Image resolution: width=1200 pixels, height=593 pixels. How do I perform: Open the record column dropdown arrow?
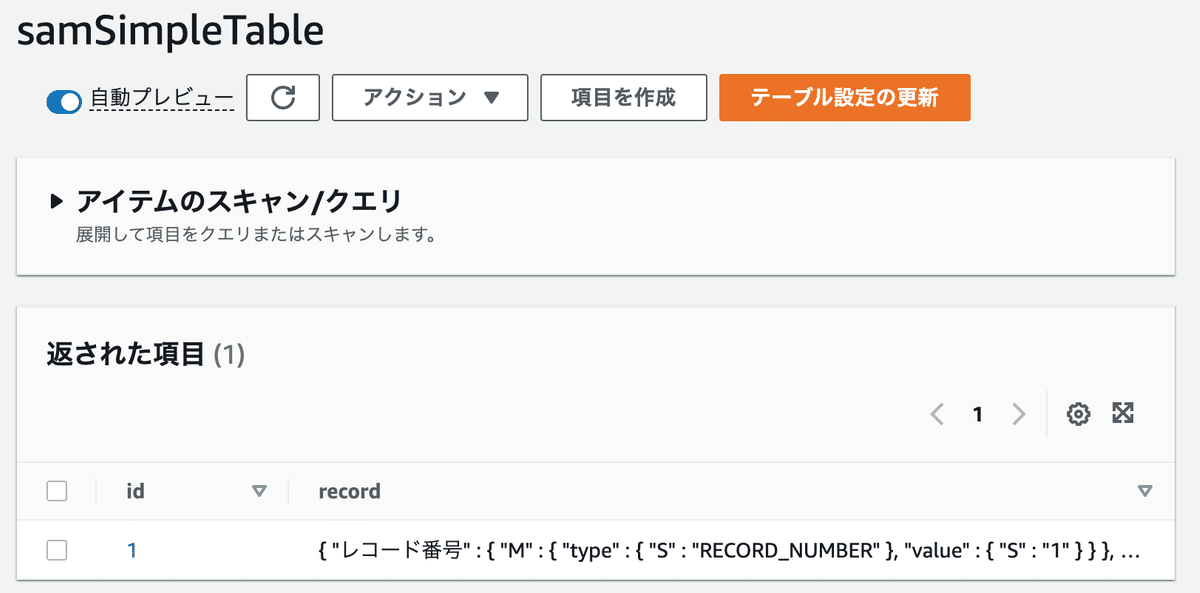point(1143,491)
